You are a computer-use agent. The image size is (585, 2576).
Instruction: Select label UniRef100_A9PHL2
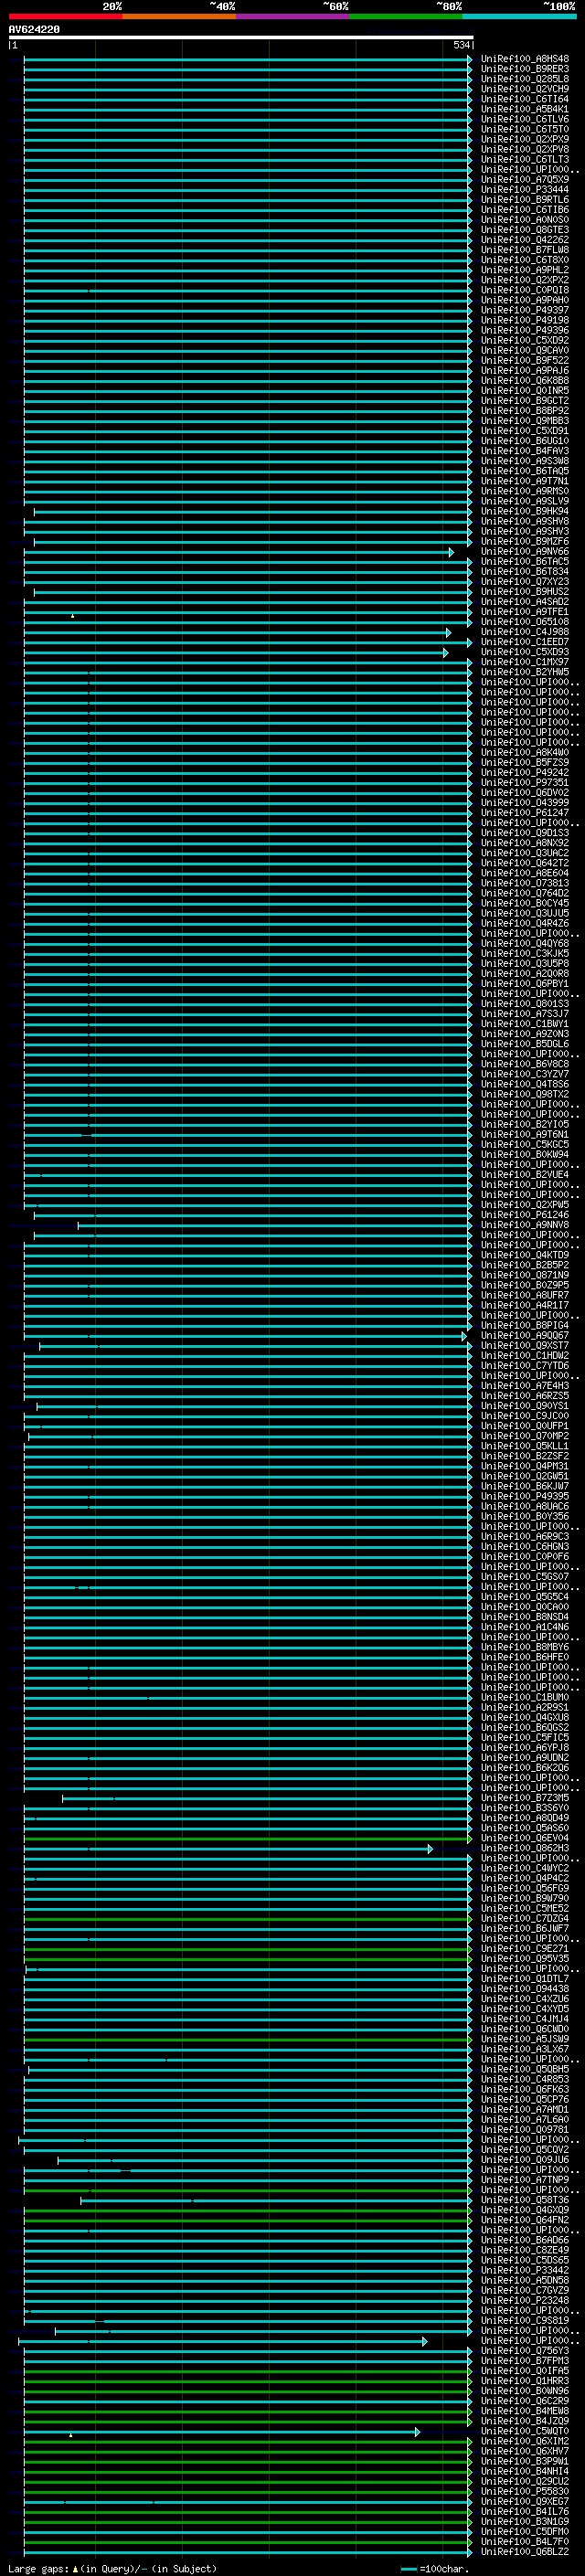point(525,270)
